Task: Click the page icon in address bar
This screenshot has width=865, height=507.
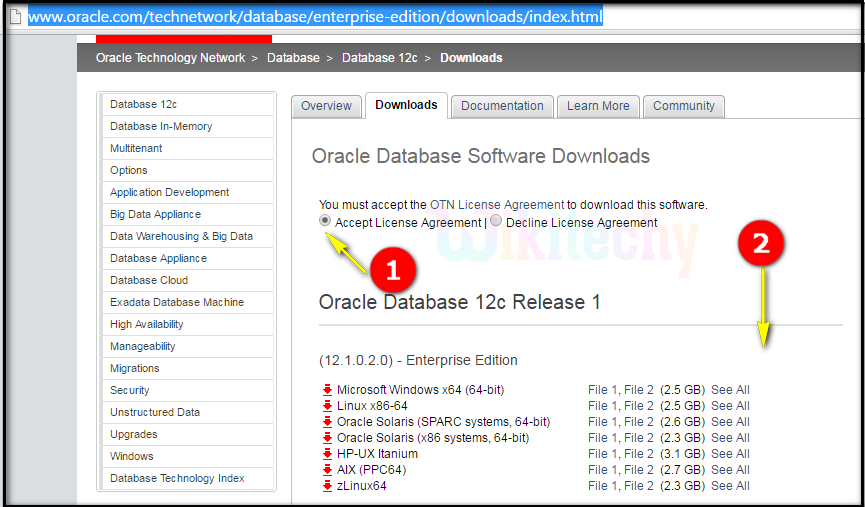Action: pyautogui.click(x=13, y=17)
